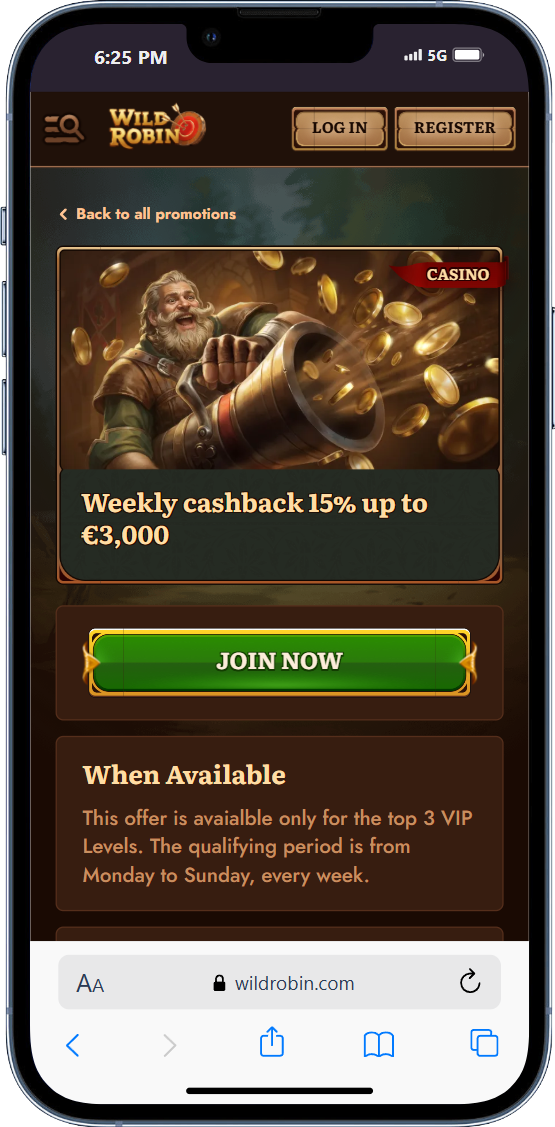Screen dimensions: 555x1127
Task: Open the Safari share sheet icon
Action: point(272,1042)
